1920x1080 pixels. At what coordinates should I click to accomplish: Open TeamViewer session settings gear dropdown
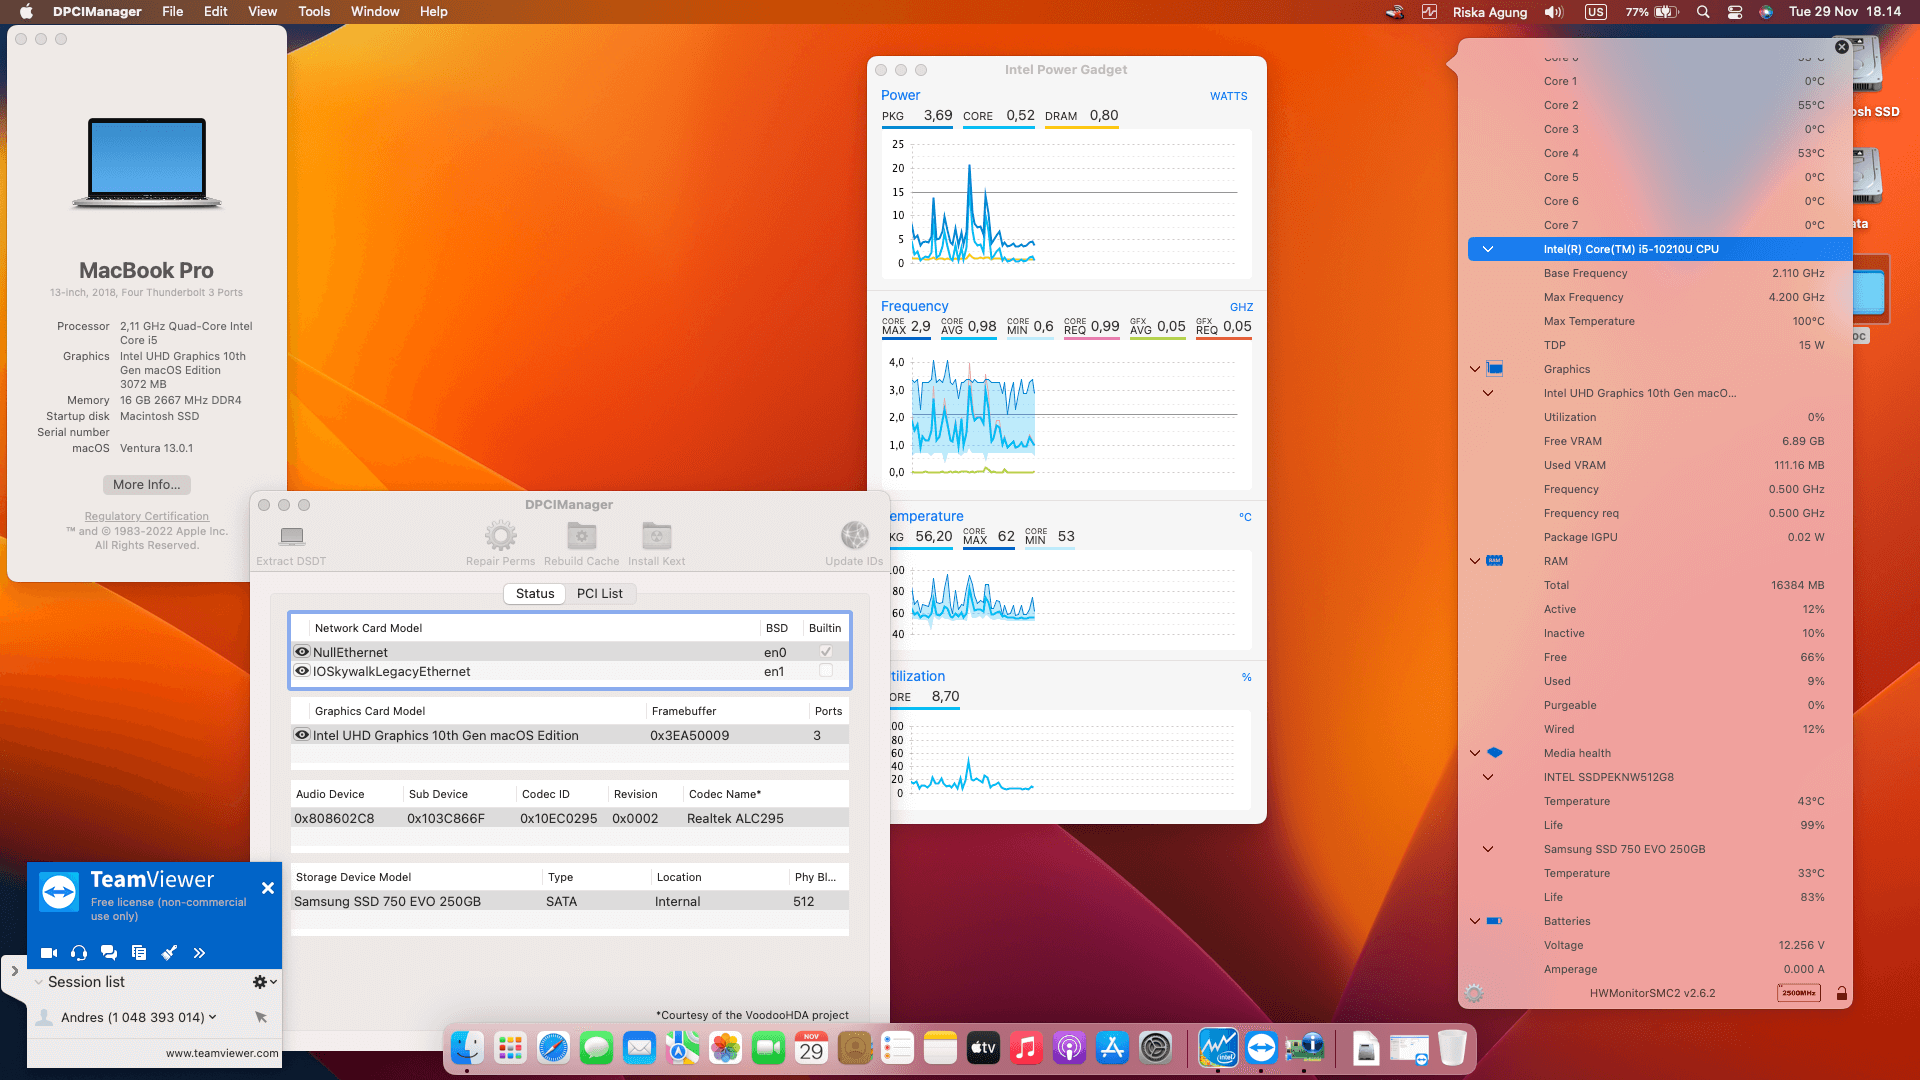click(264, 982)
